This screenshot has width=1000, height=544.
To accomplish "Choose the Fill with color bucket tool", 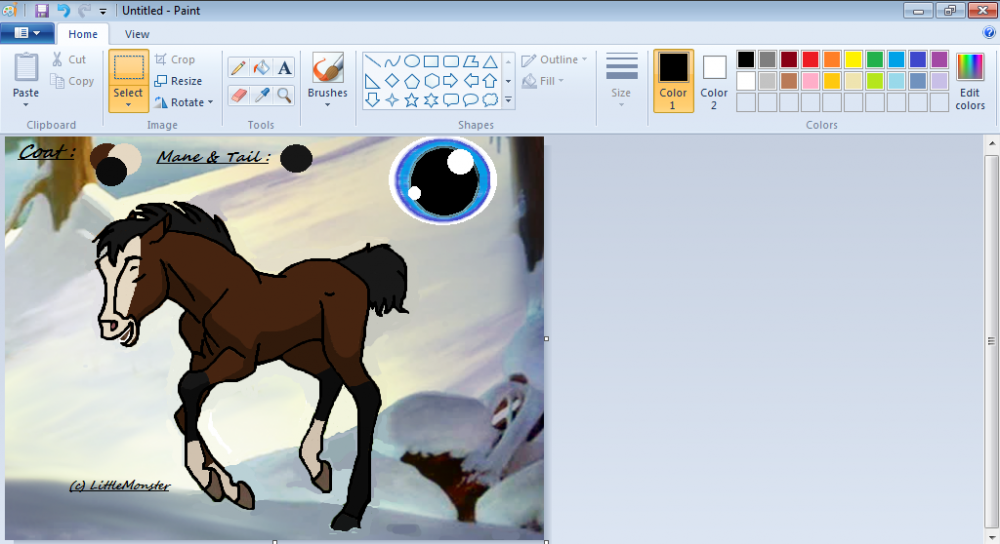I will coord(261,68).
